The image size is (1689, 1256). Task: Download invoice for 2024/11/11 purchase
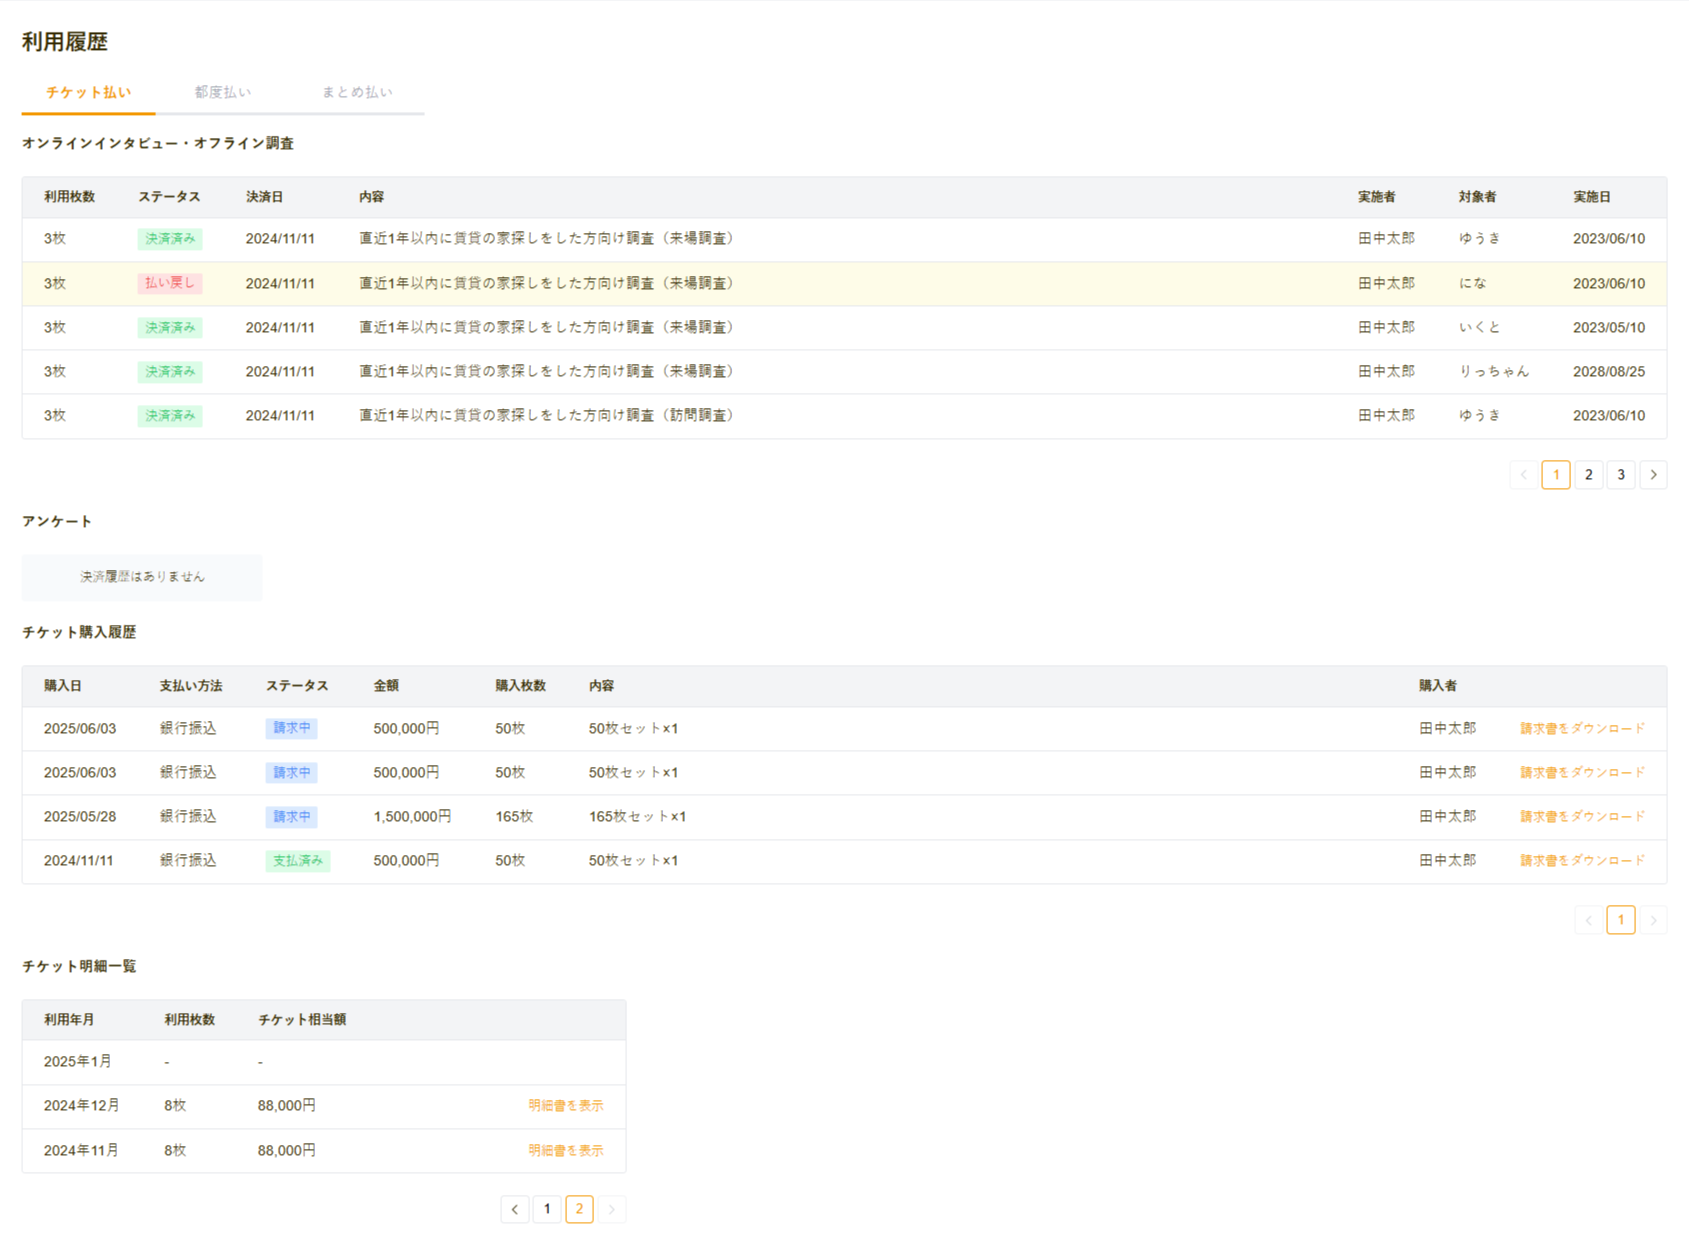(1581, 861)
